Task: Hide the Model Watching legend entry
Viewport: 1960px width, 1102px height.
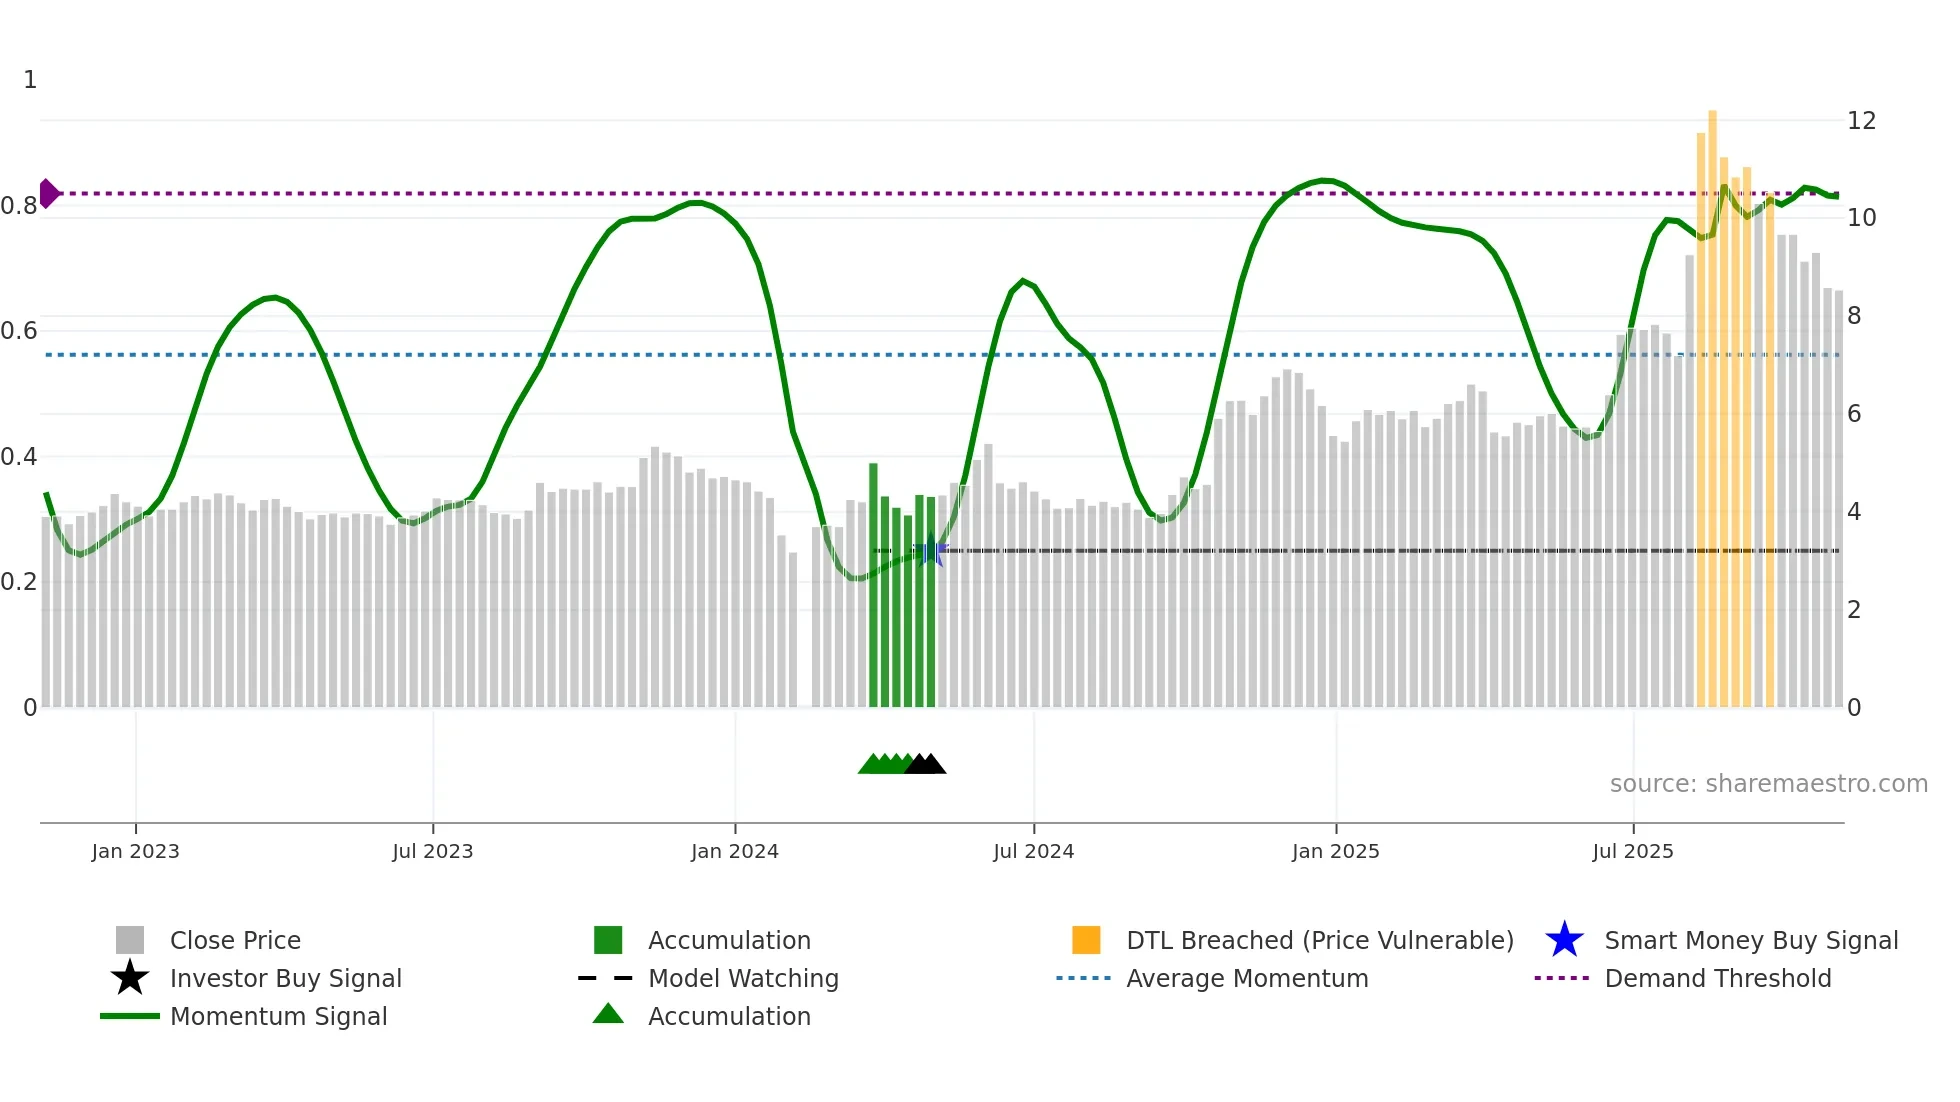Action: [x=743, y=978]
